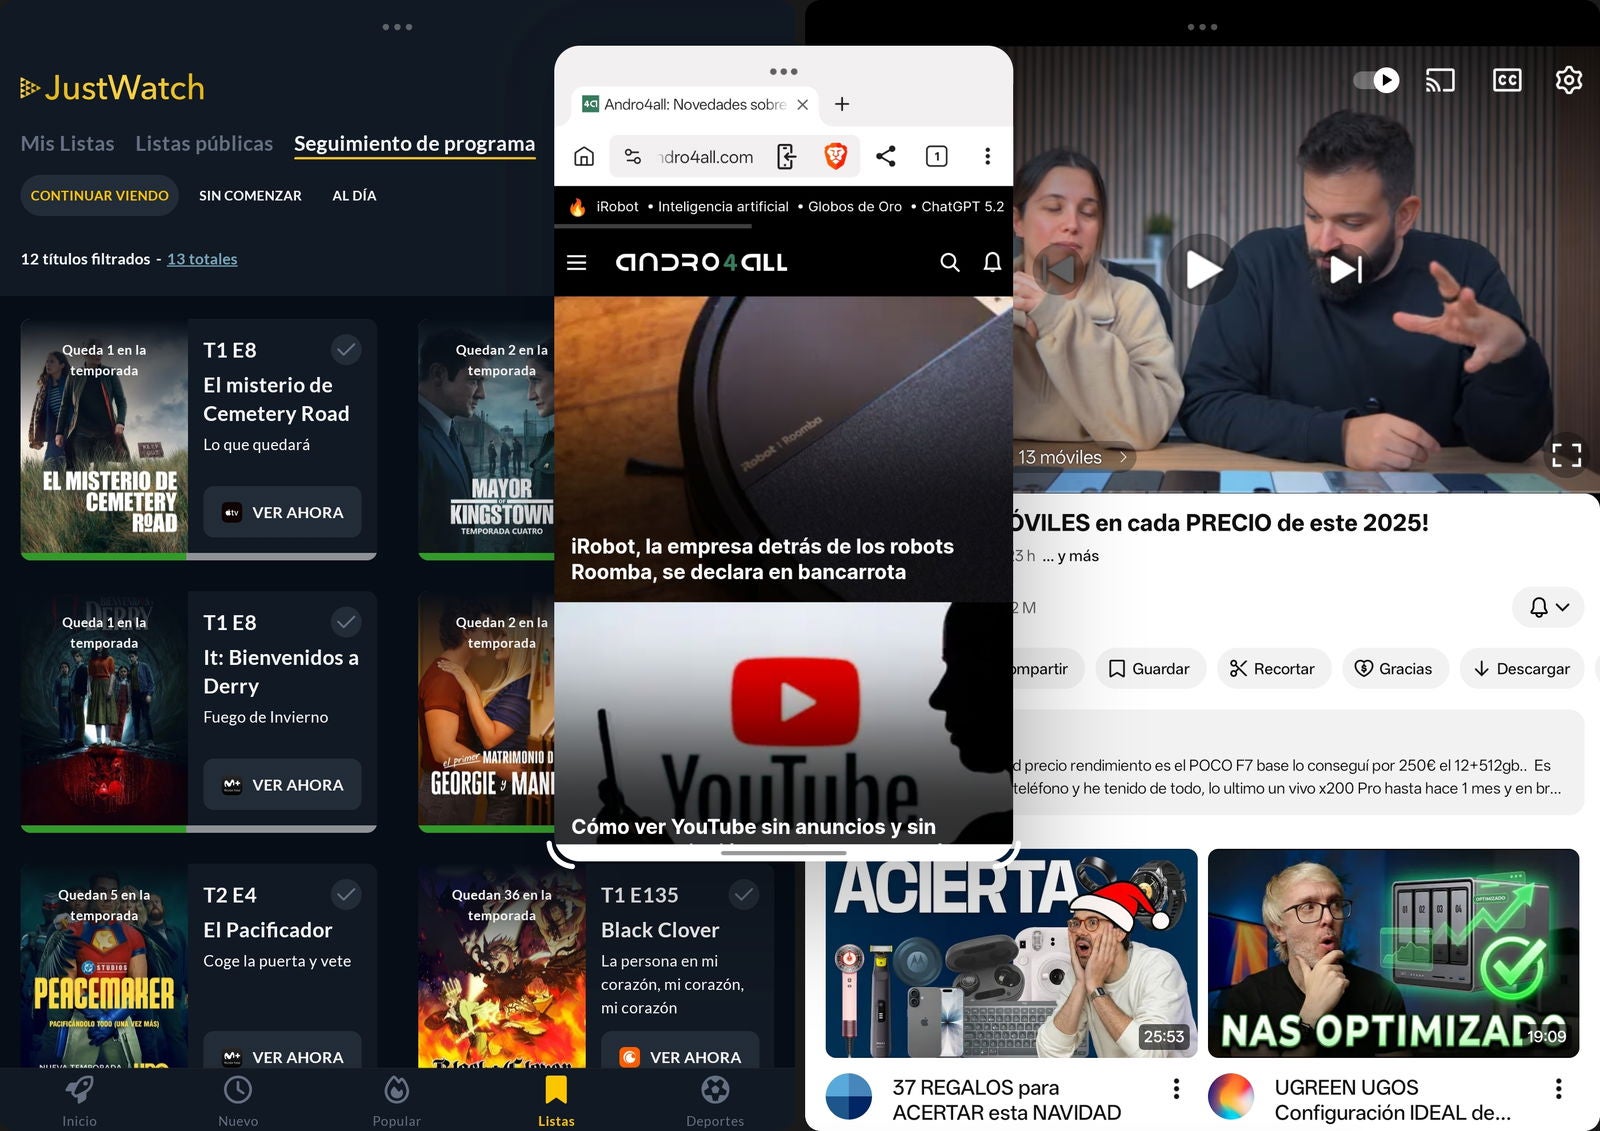Open the YouTube settings gear

pyautogui.click(x=1568, y=80)
